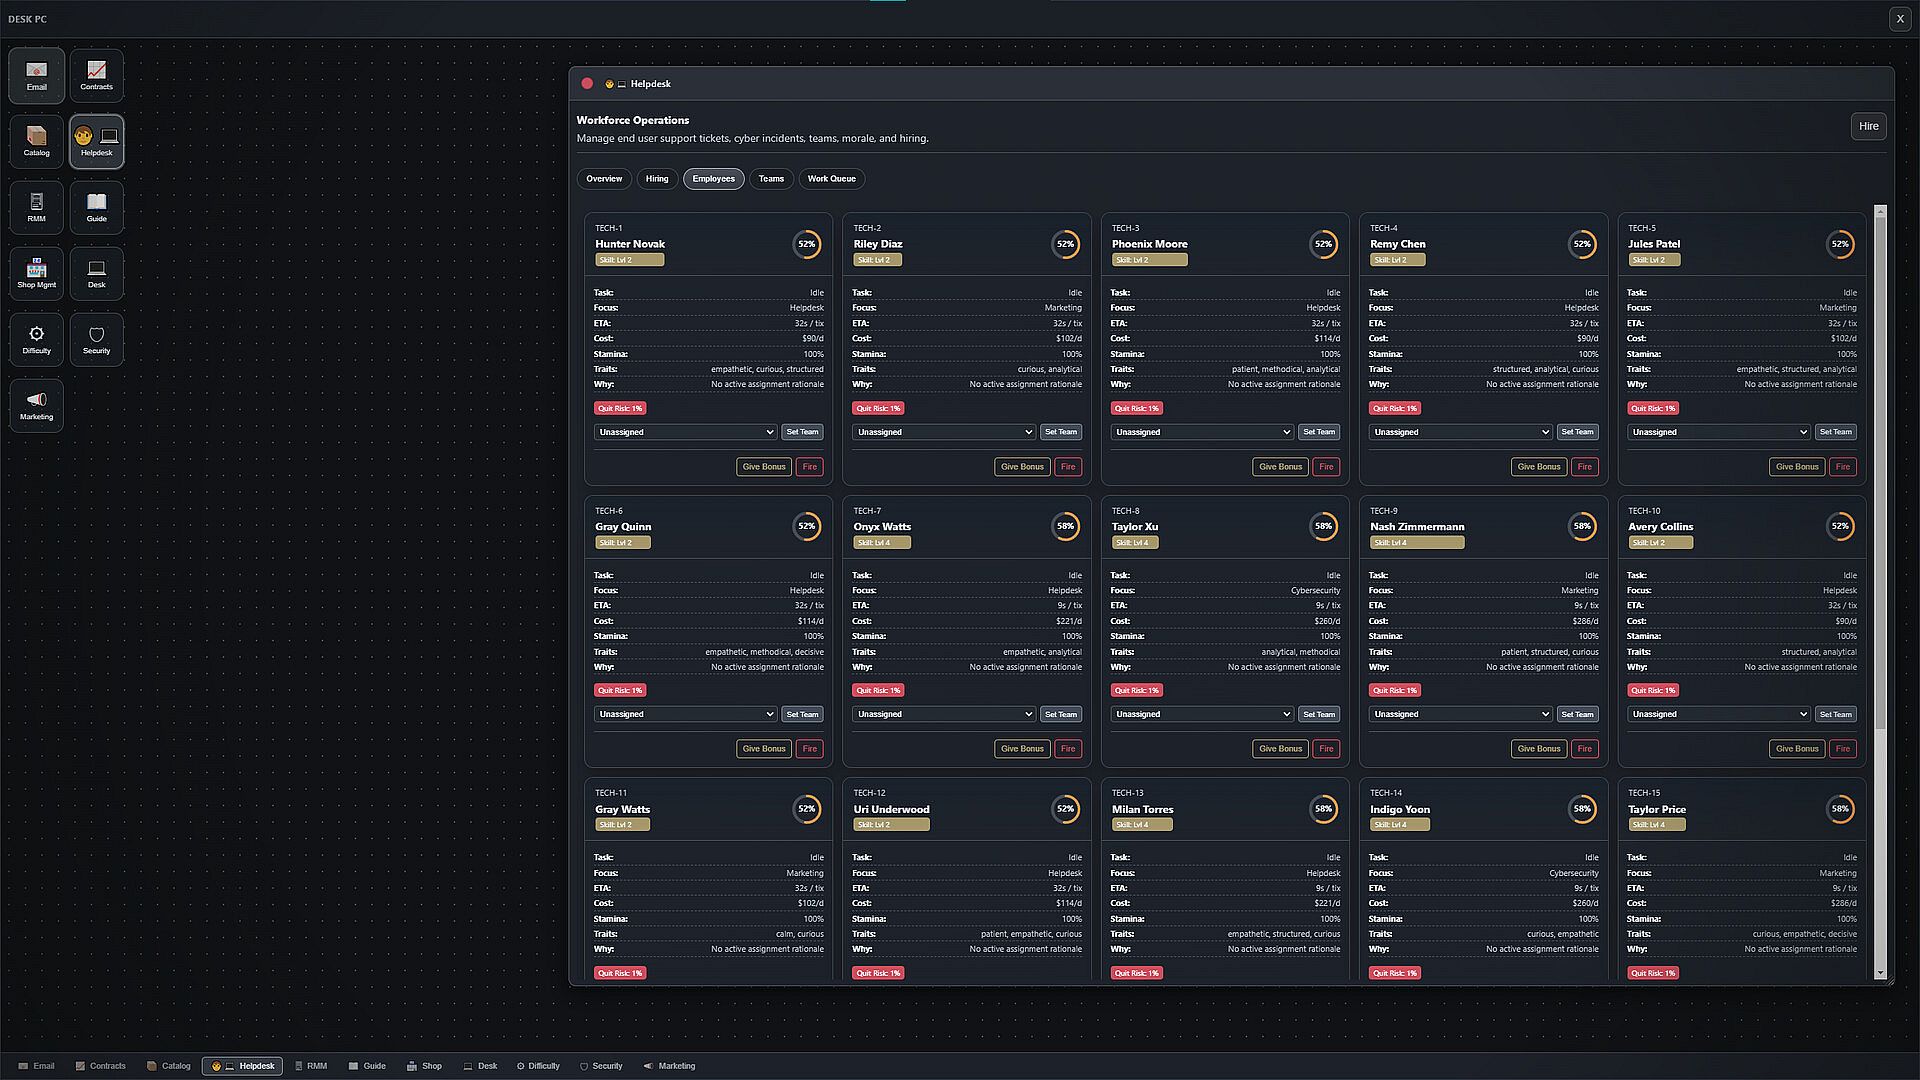The image size is (1920, 1080).
Task: Open the Security shield icon
Action: pos(96,339)
